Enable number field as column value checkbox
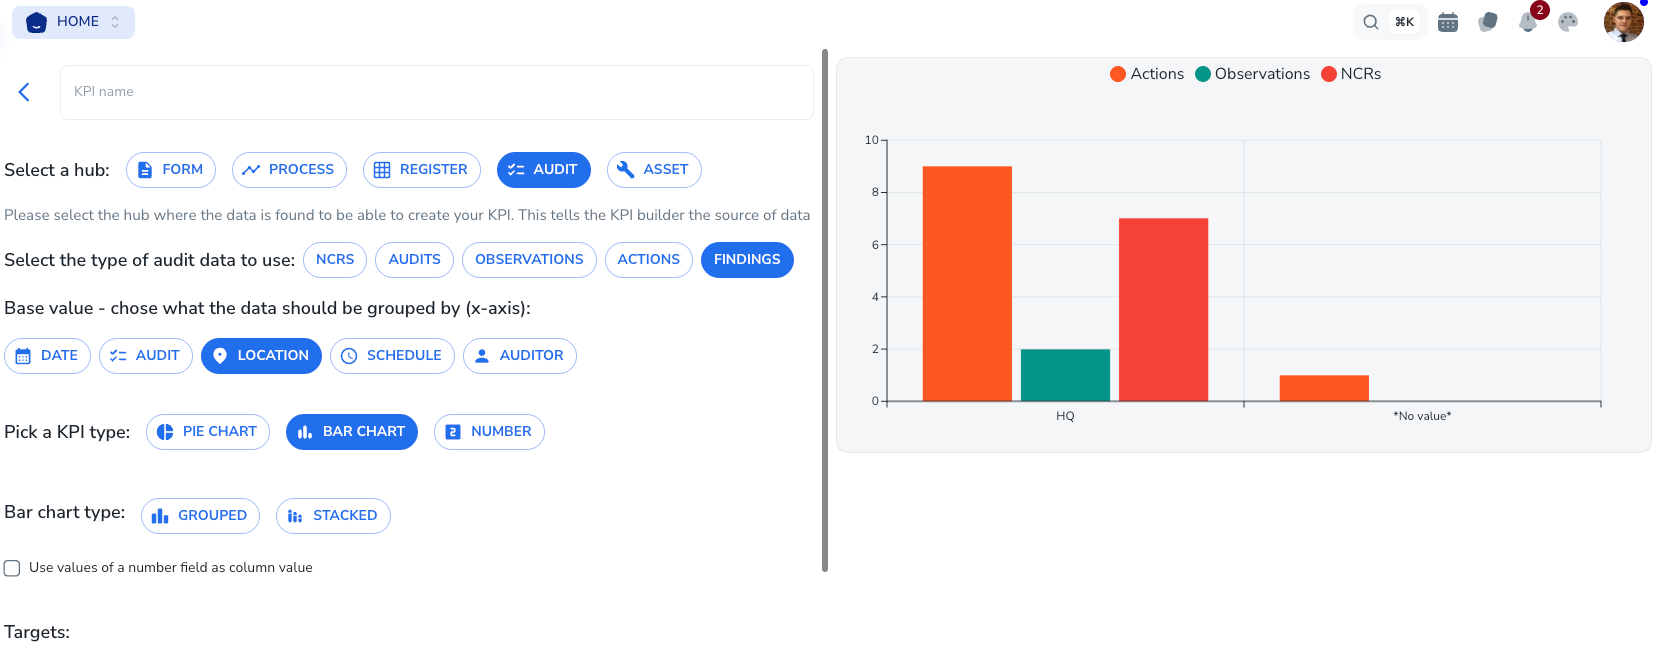This screenshot has width=1668, height=645. click(x=12, y=568)
